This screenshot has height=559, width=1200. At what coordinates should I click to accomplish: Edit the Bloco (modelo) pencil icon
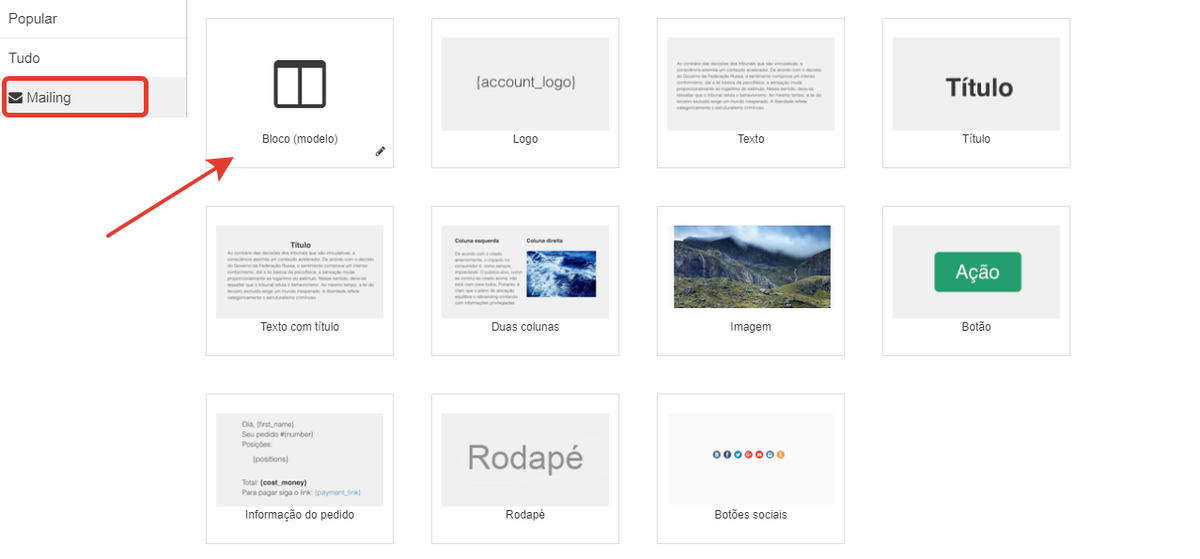coord(380,151)
